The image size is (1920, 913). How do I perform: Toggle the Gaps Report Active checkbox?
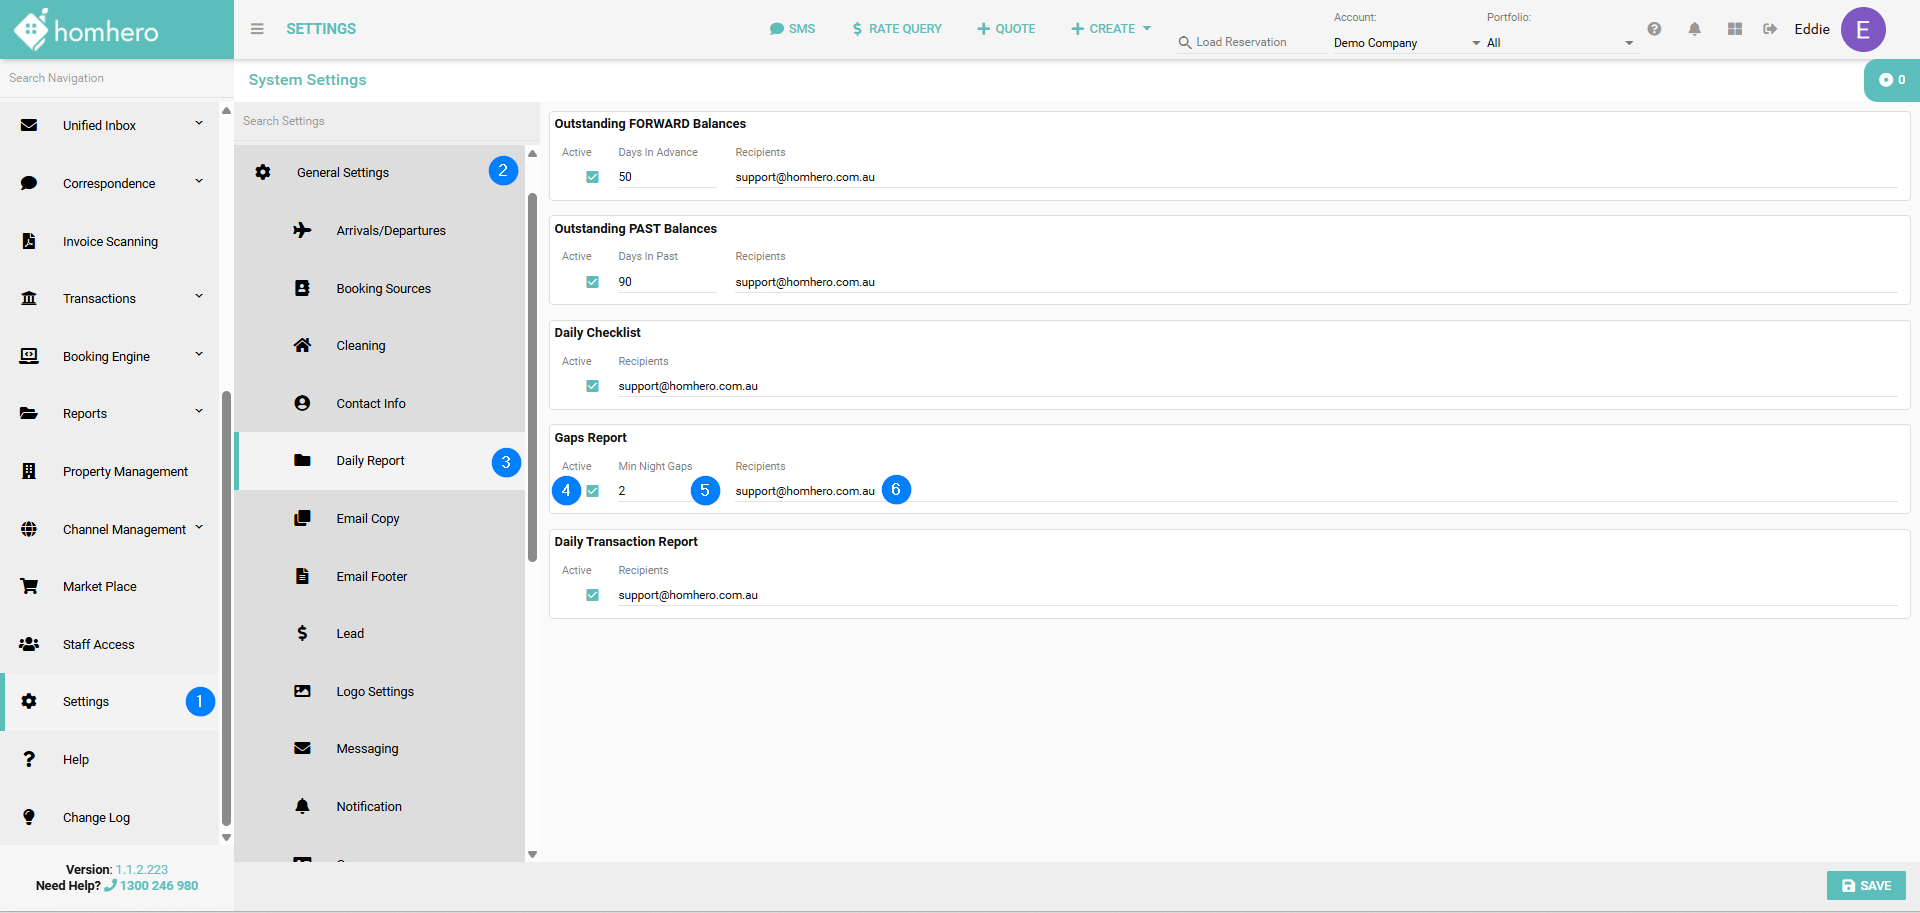[x=592, y=491]
